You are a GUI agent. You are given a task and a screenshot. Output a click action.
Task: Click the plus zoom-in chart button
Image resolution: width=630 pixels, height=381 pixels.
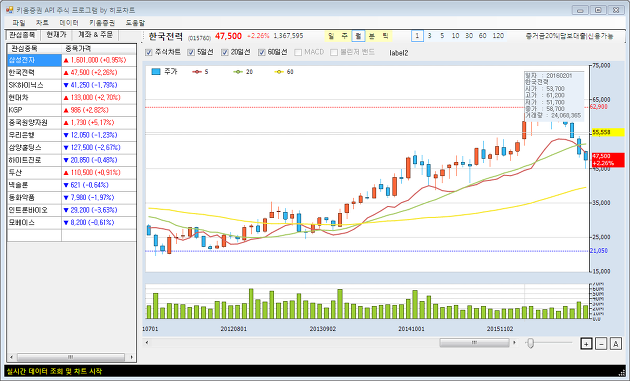point(586,344)
